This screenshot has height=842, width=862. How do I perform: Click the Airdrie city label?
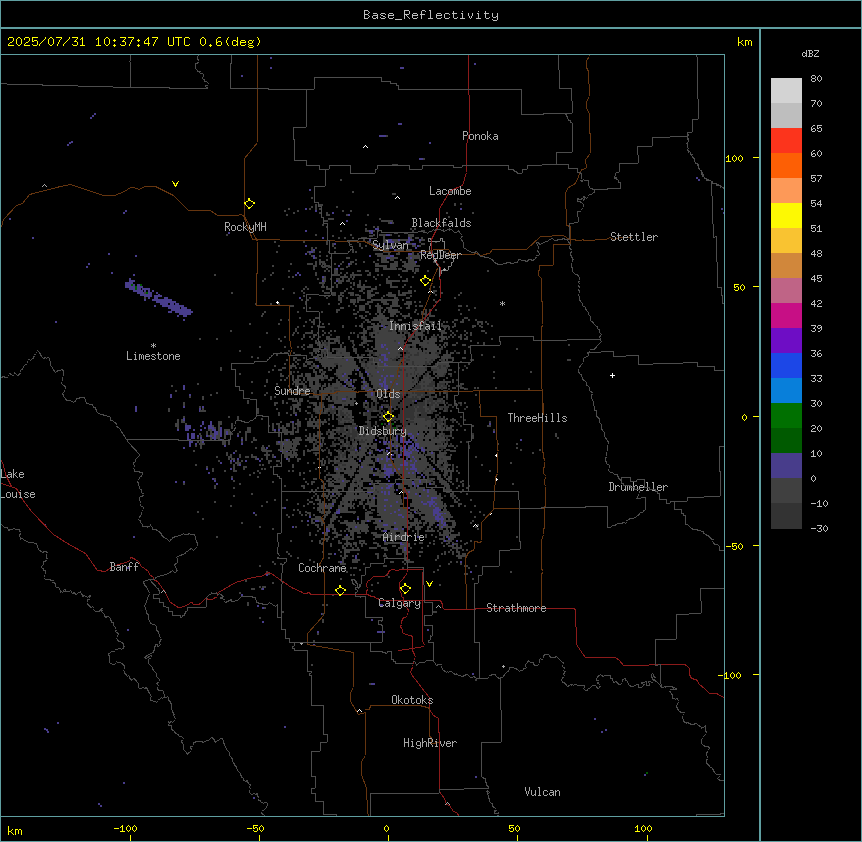404,537
